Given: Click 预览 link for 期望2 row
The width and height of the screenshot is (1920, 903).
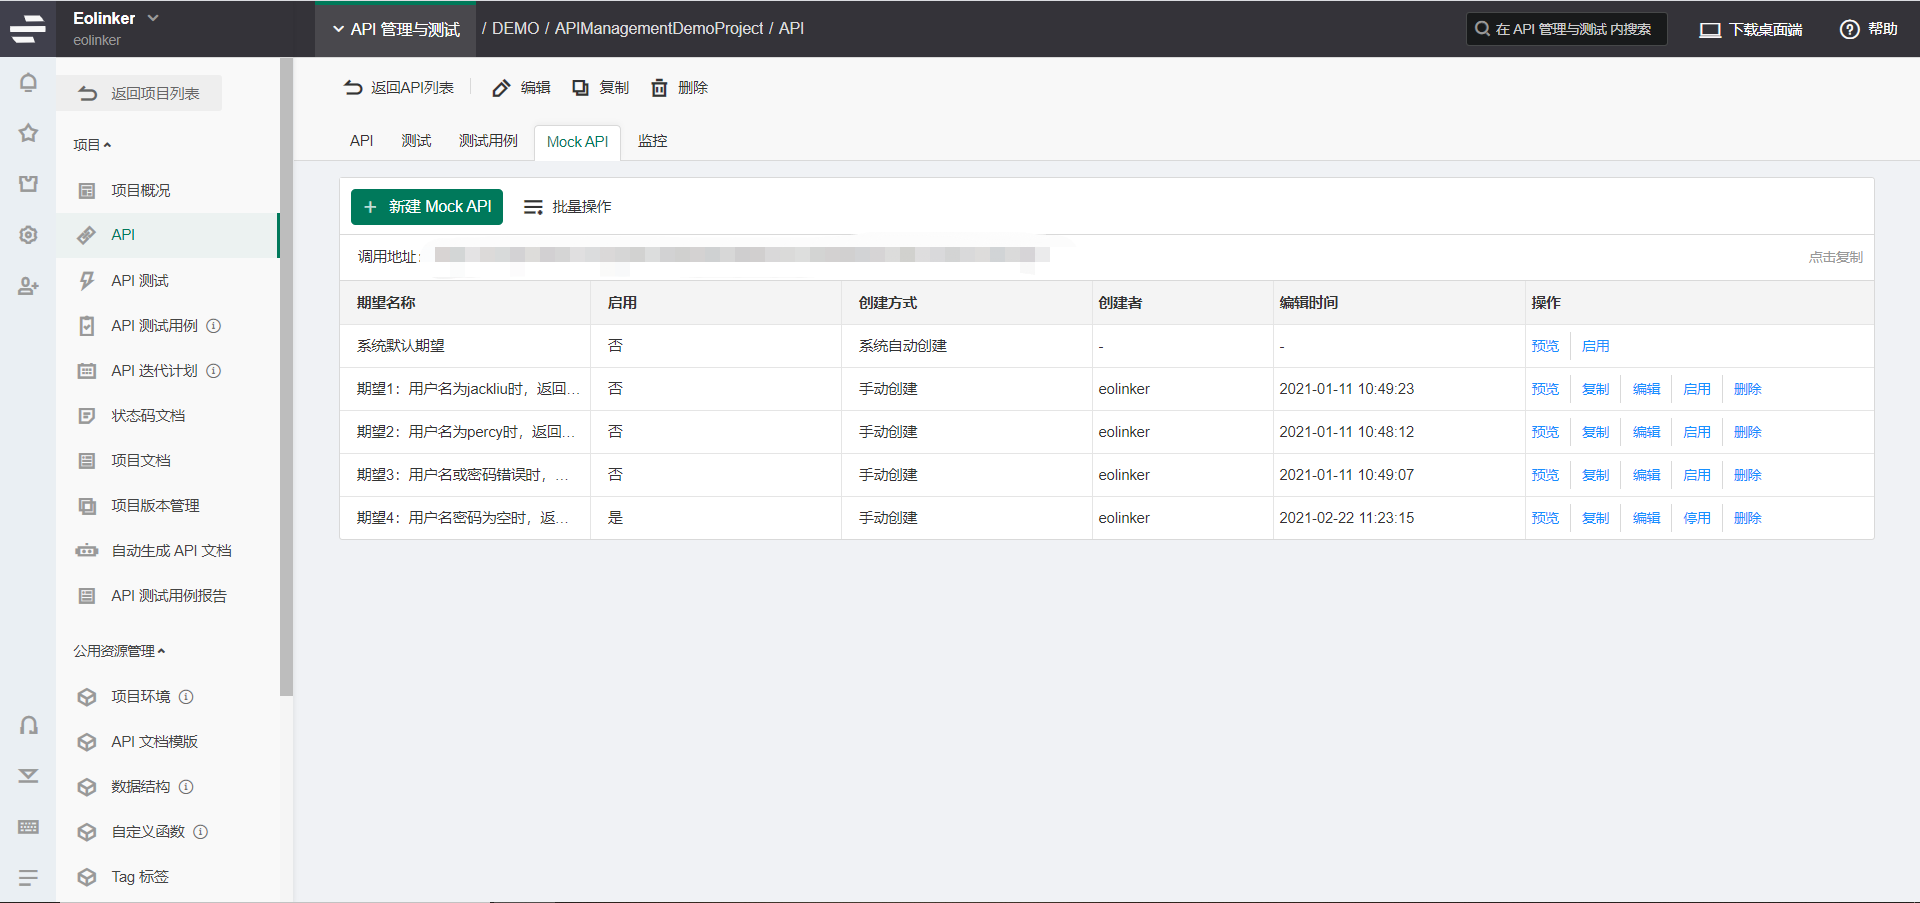Looking at the screenshot, I should point(1544,432).
